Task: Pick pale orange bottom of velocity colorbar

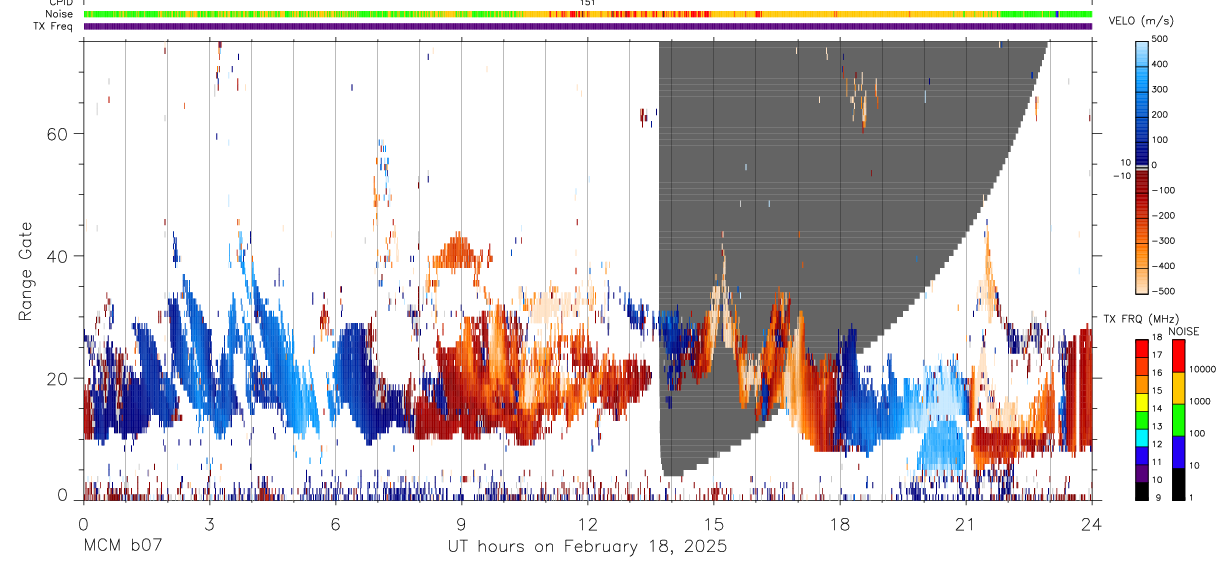Action: click(x=1142, y=283)
